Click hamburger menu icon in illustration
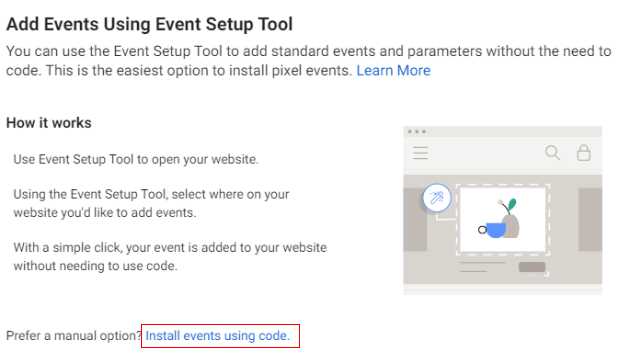630x363 pixels. tap(420, 153)
